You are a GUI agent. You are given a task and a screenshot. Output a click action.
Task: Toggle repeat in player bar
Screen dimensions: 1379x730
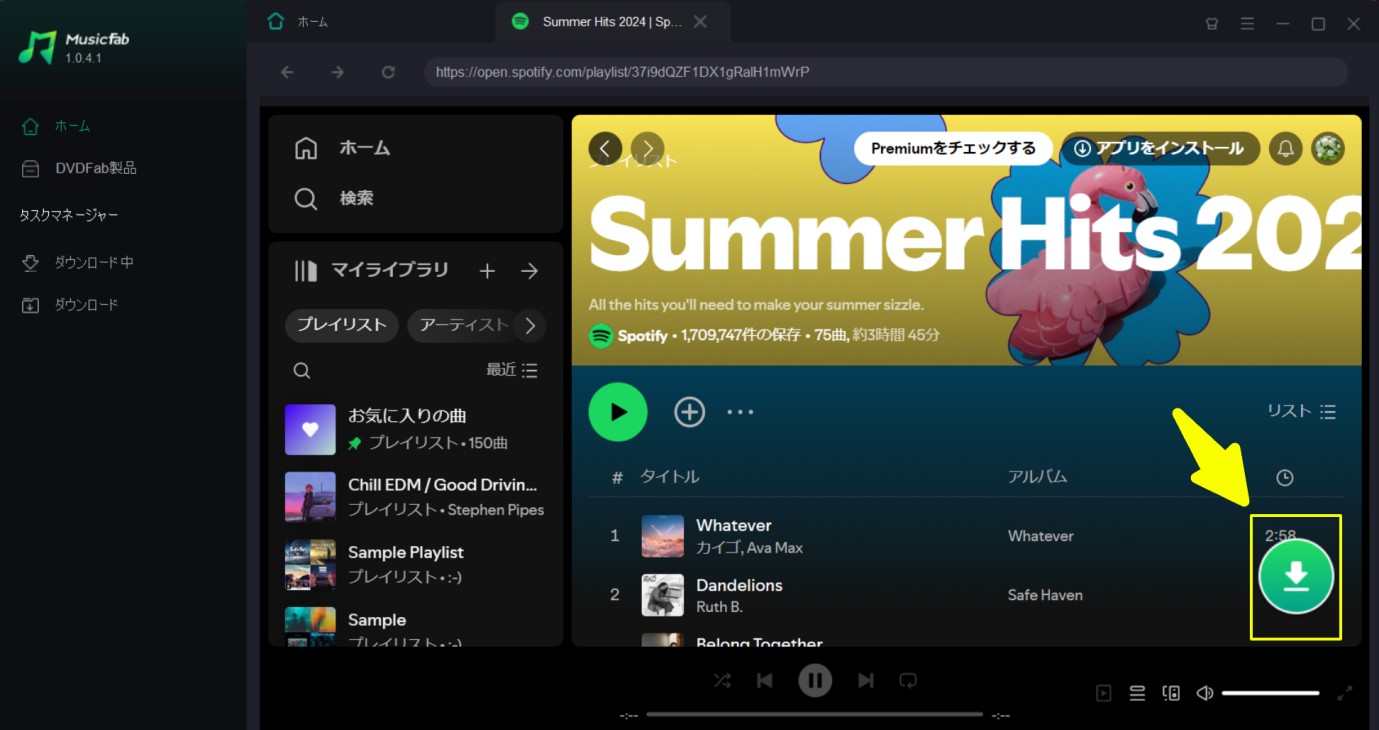pos(908,681)
